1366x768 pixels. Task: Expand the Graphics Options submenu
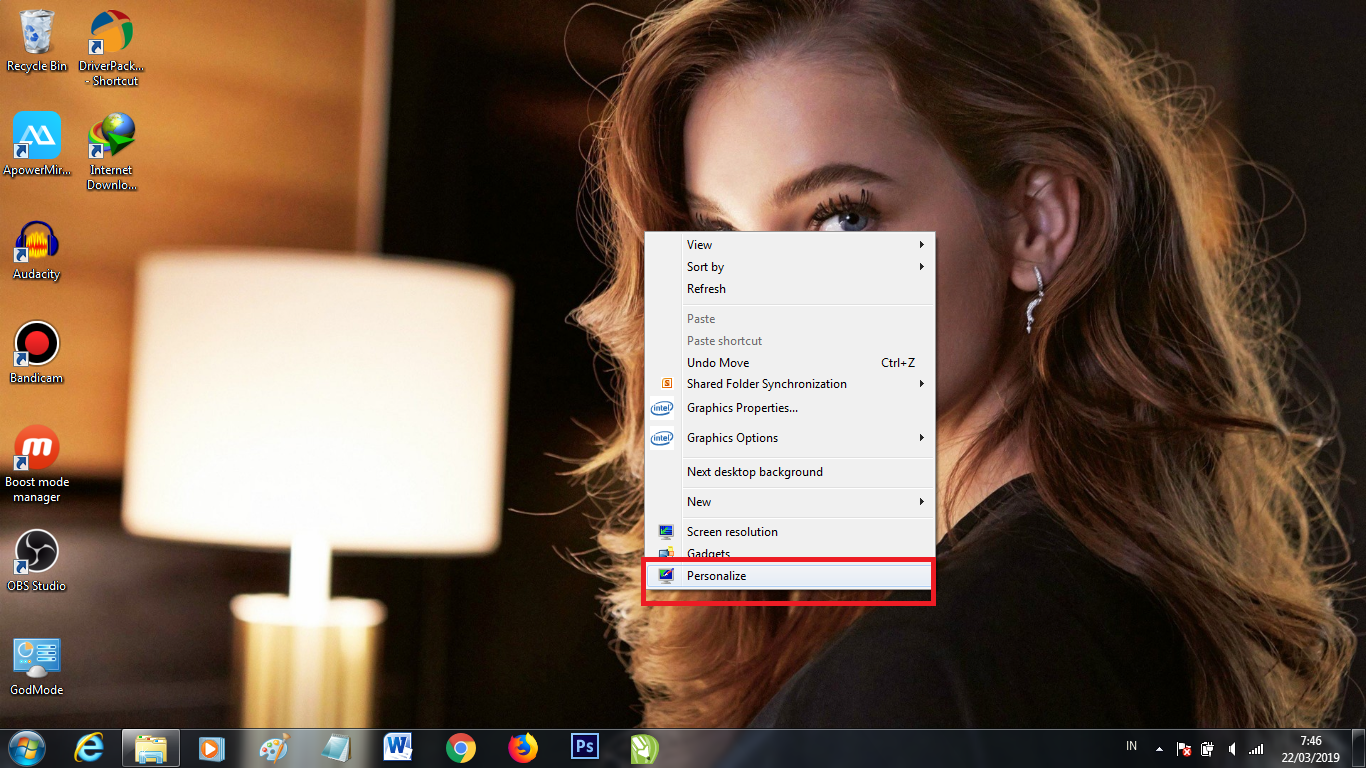tap(789, 438)
